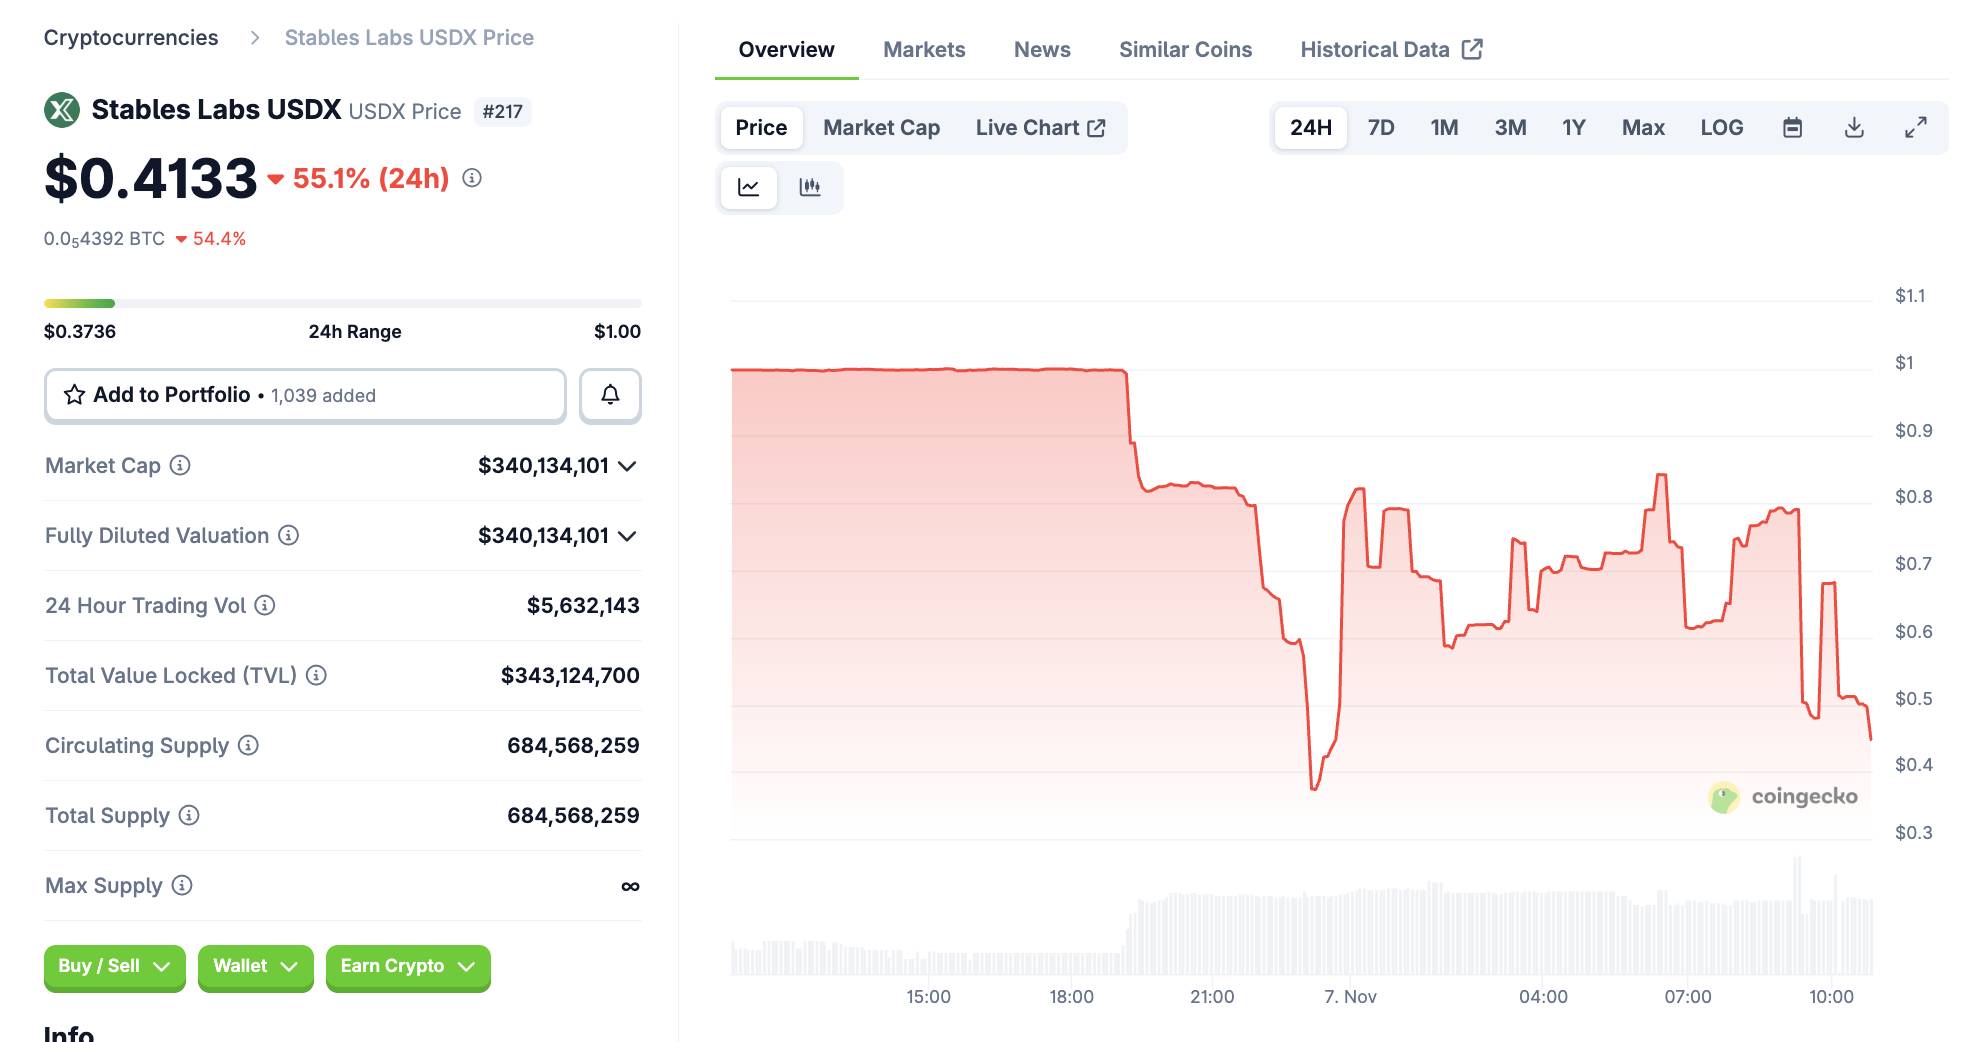Viewport: 1970px width, 1042px height.
Task: Click the 24h Range progress bar
Action: [x=340, y=302]
